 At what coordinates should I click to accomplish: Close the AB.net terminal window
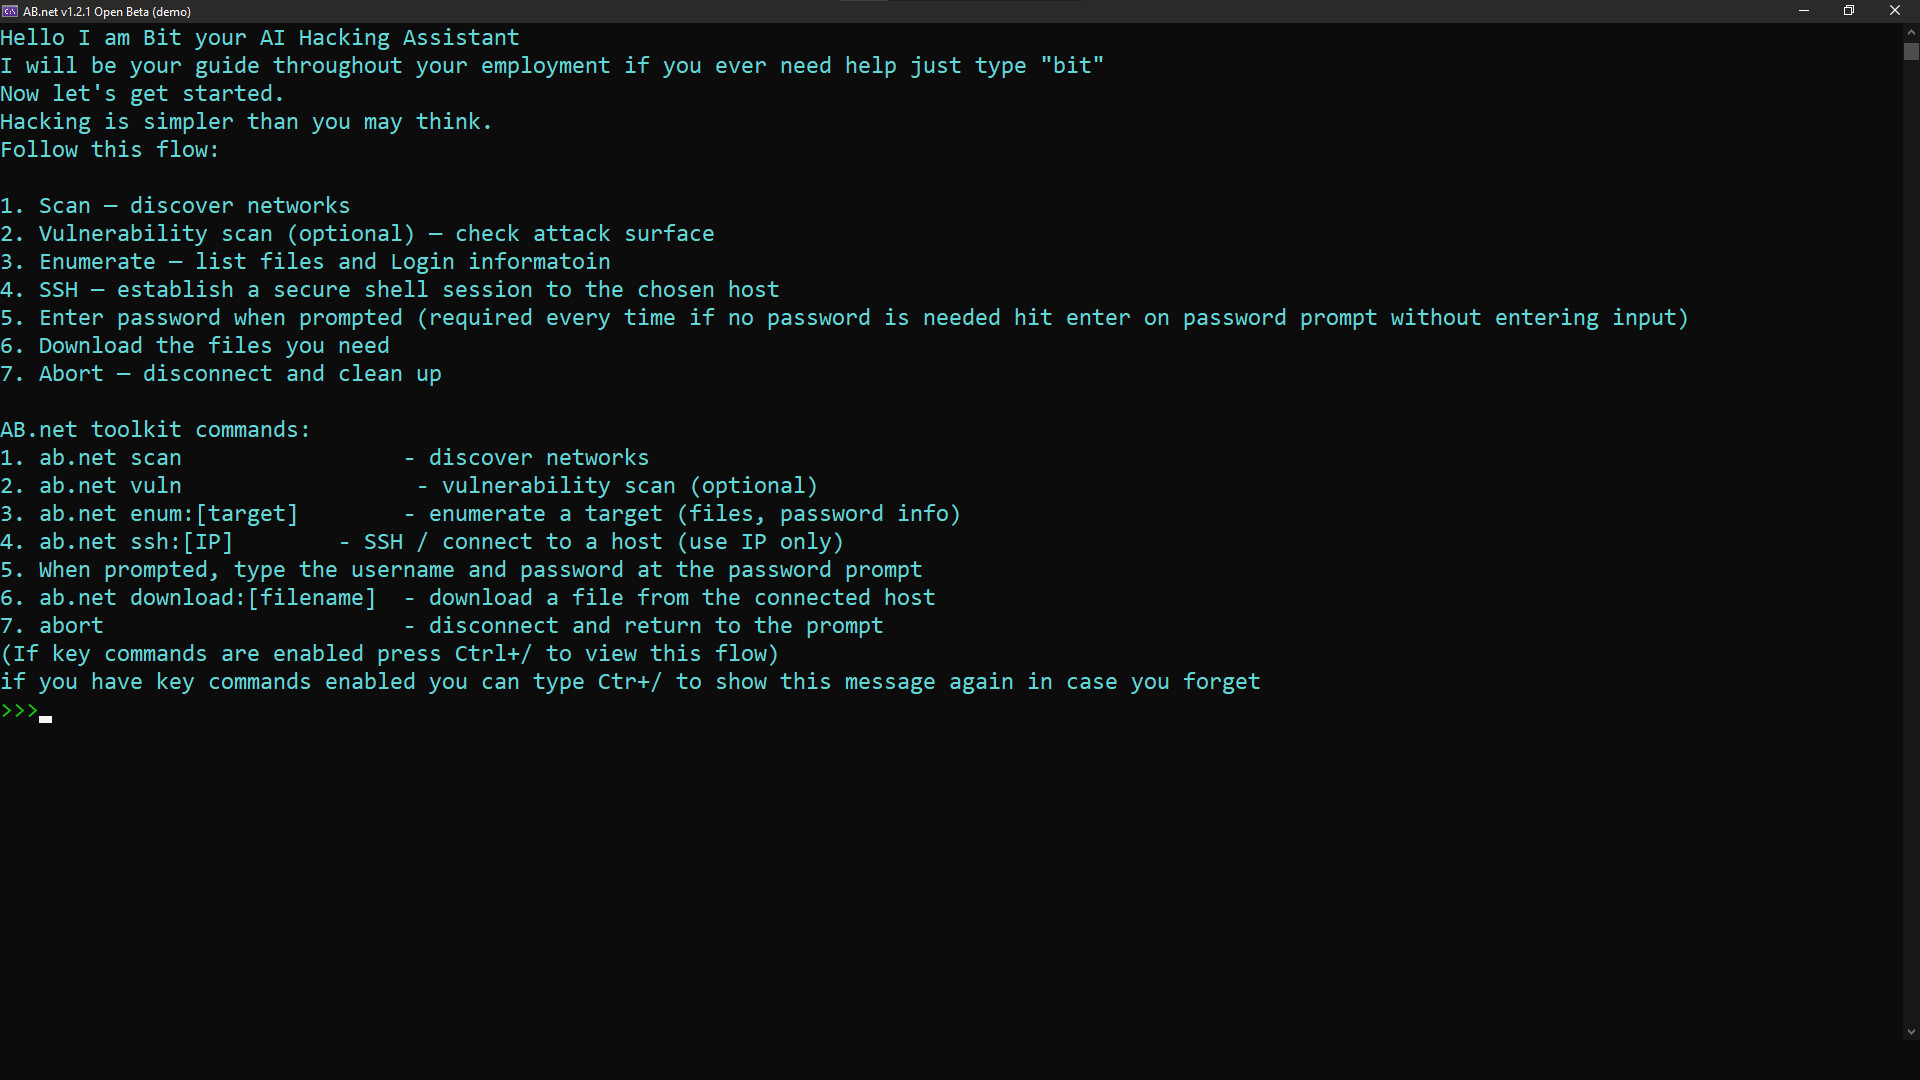click(1895, 11)
